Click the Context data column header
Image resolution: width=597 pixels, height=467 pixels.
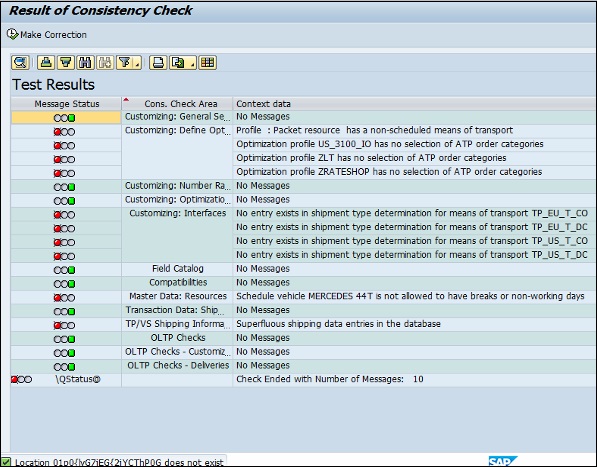[414, 104]
